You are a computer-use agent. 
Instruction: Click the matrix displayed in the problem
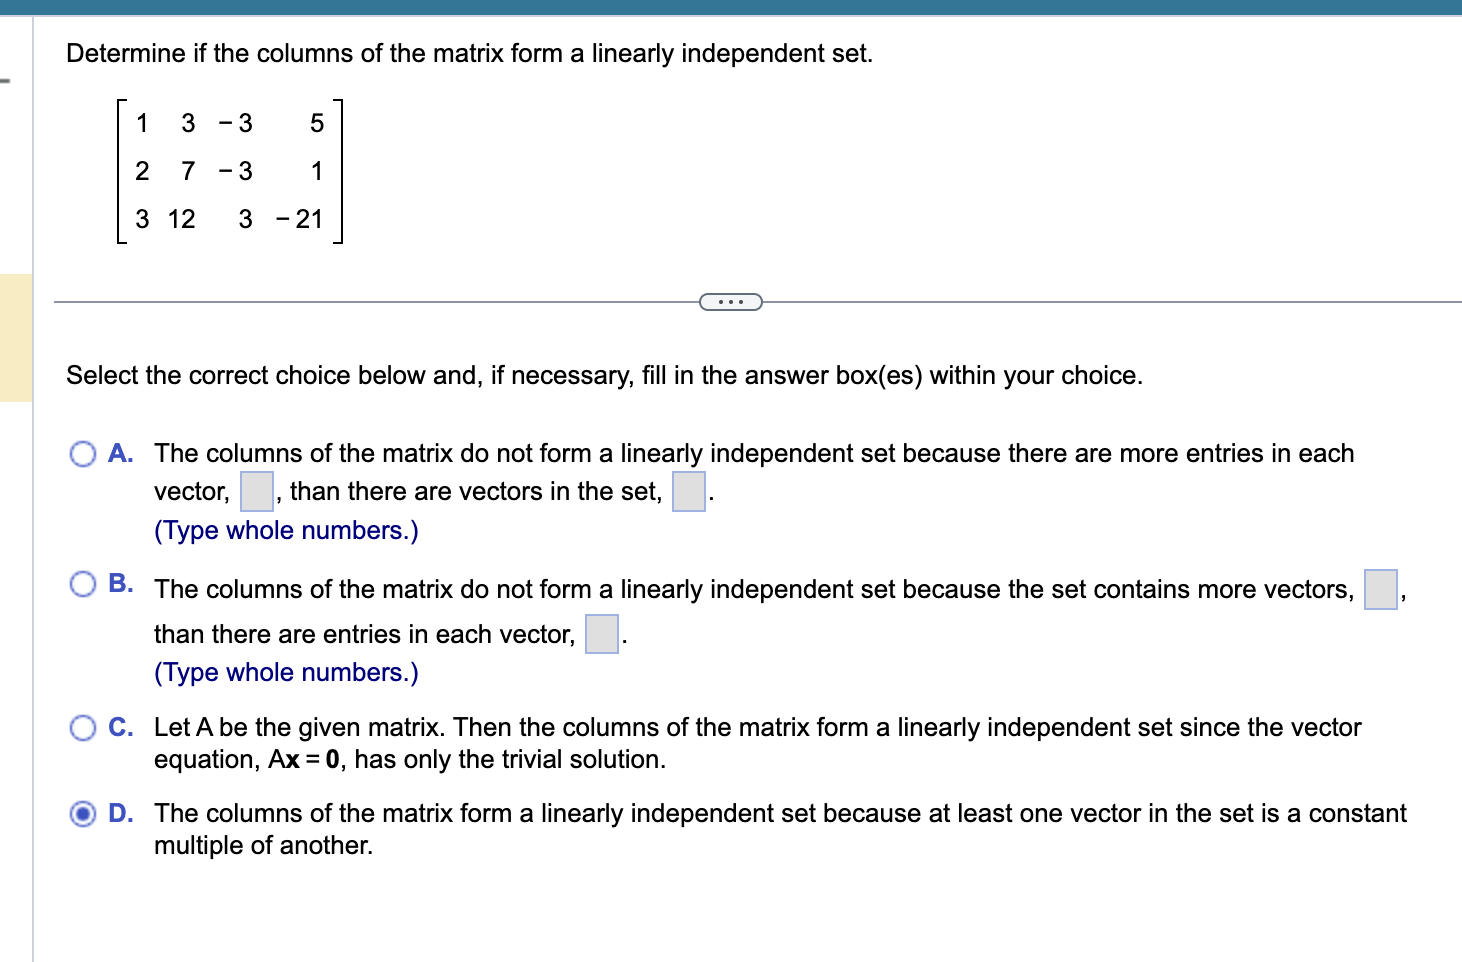[x=228, y=171]
